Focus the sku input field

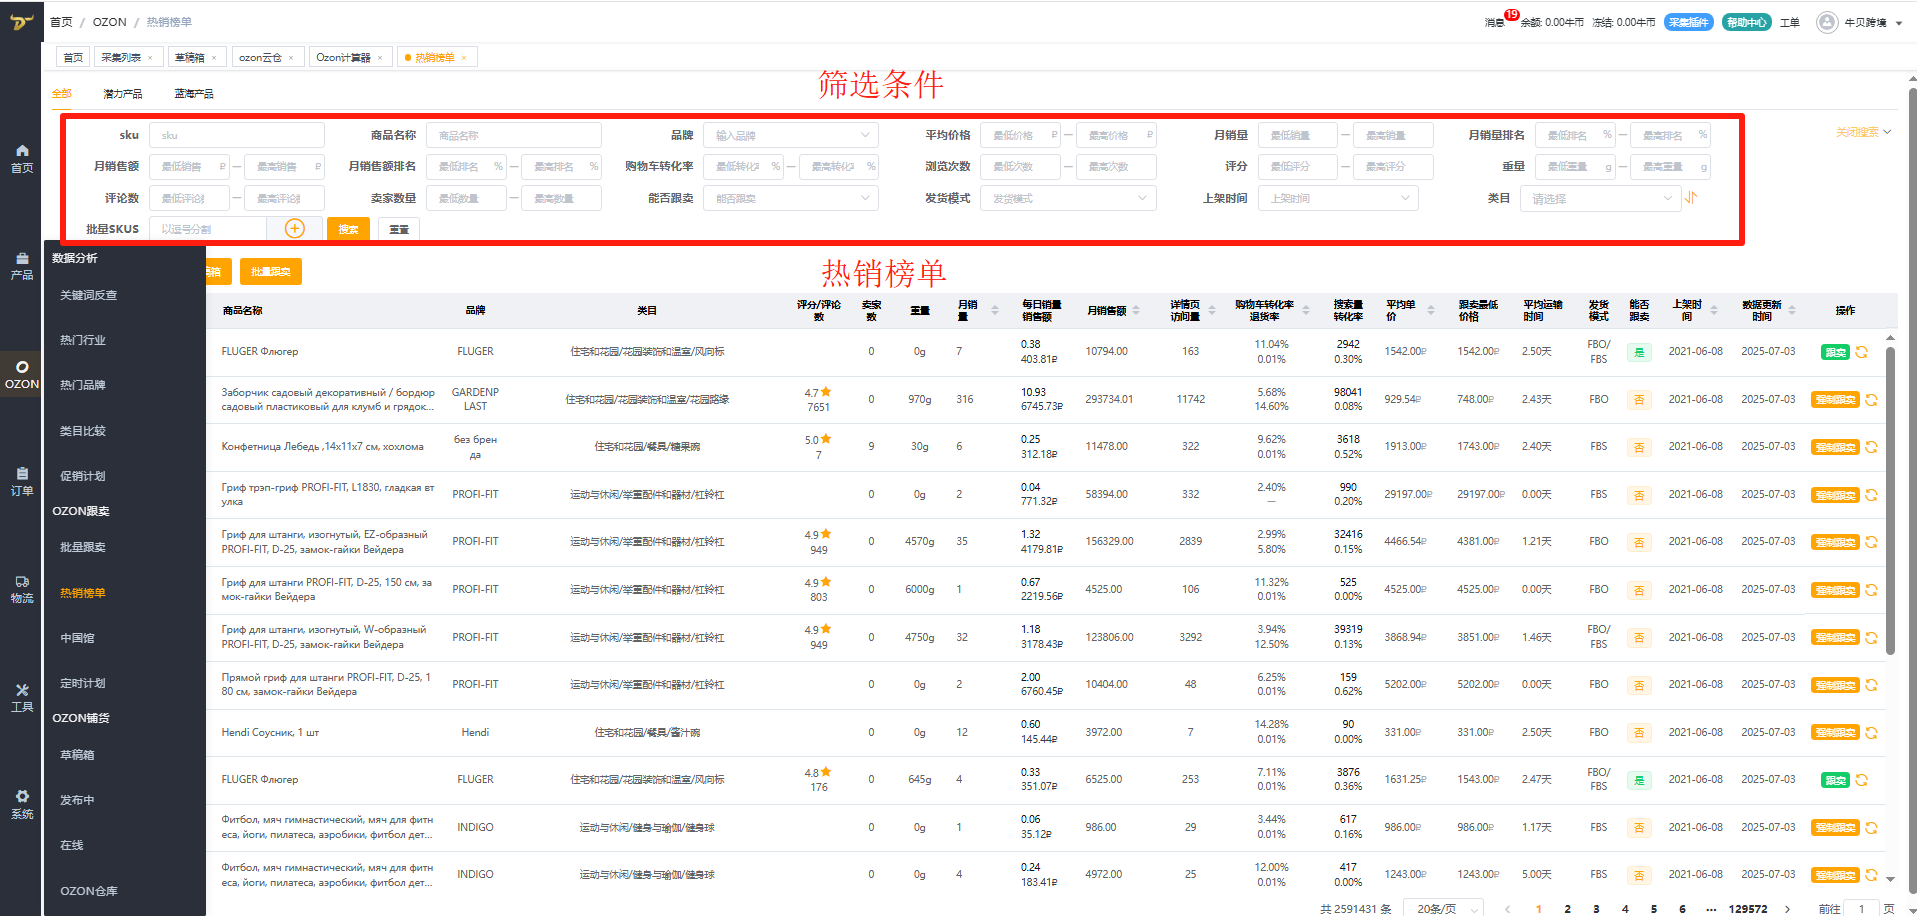[237, 135]
